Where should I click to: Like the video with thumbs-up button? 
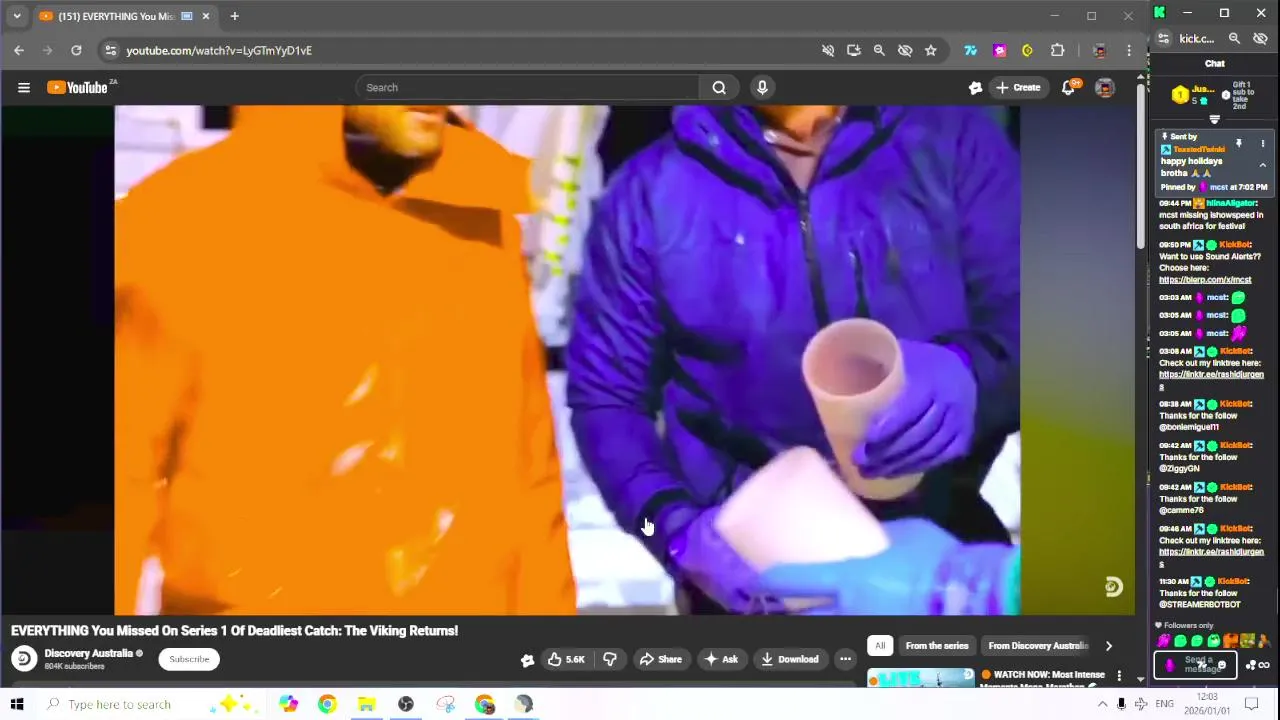pos(565,659)
